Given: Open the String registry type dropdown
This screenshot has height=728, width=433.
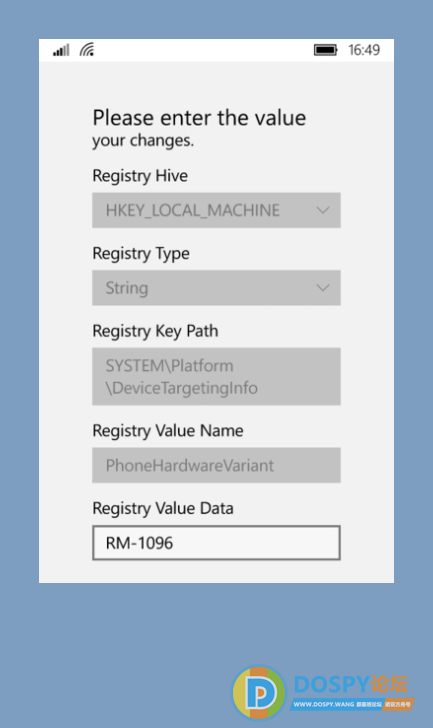Looking at the screenshot, I should 216,288.
